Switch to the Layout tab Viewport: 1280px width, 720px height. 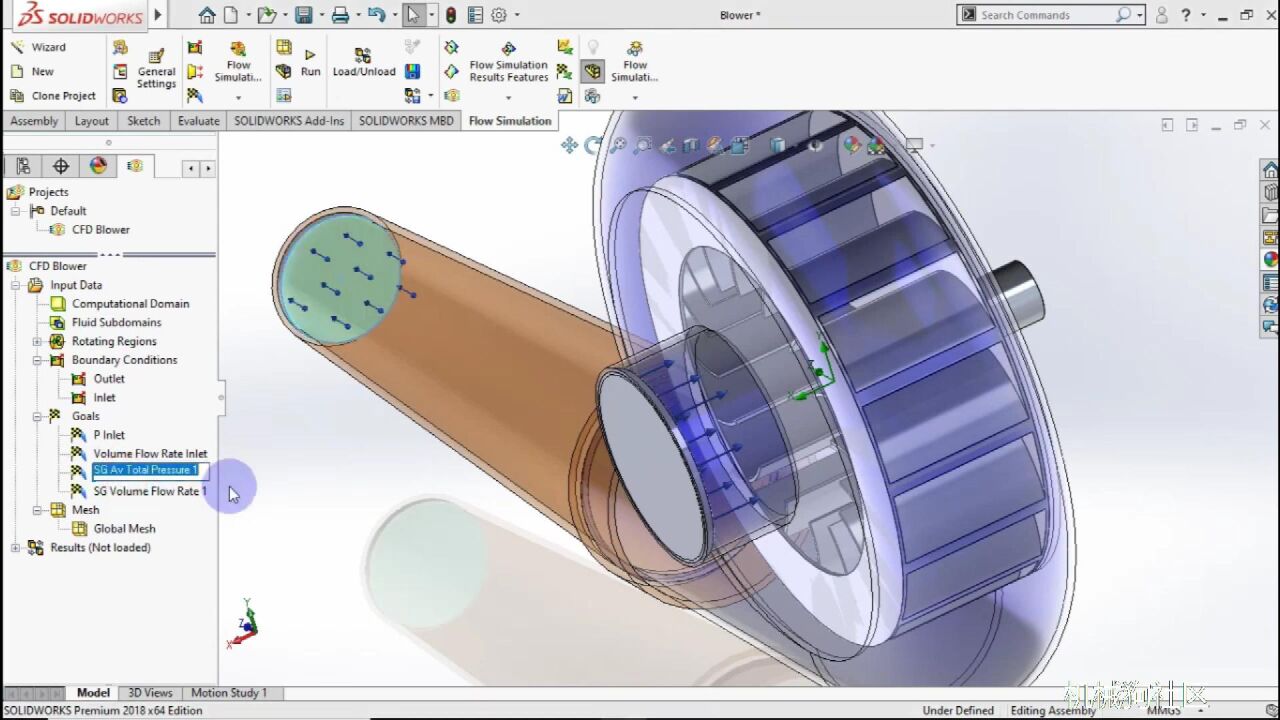92,121
